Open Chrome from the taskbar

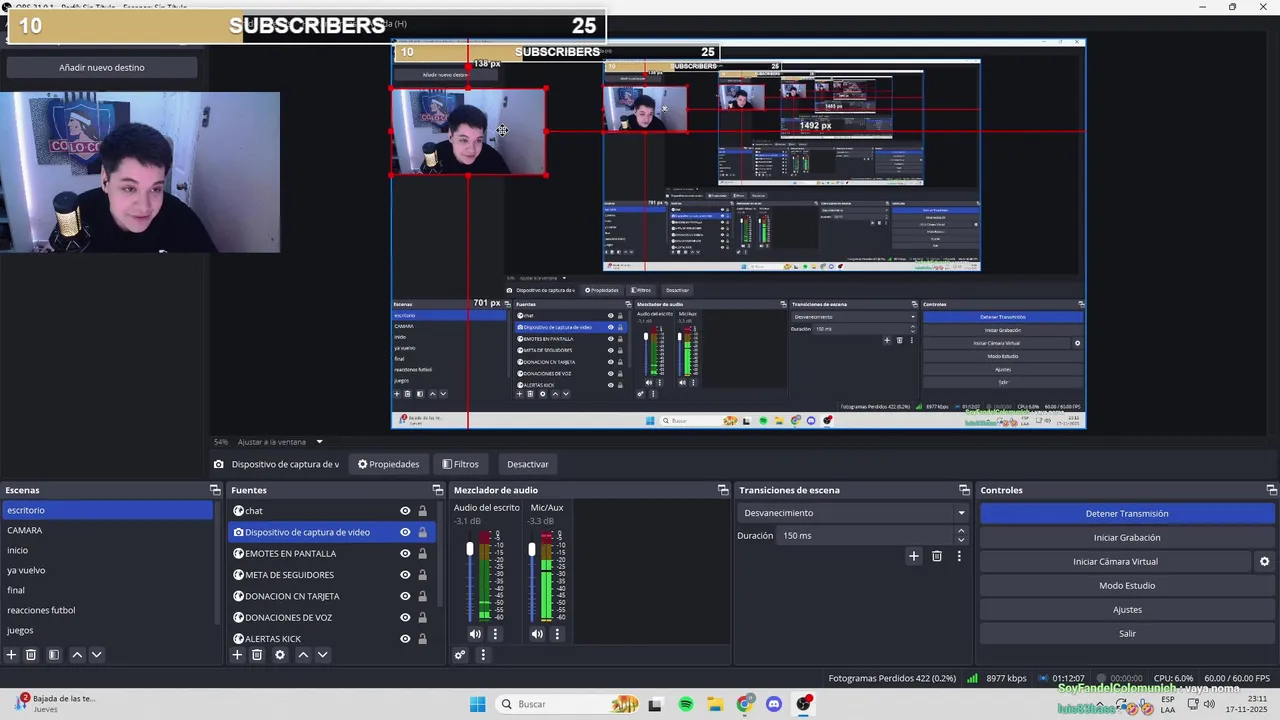pyautogui.click(x=744, y=704)
